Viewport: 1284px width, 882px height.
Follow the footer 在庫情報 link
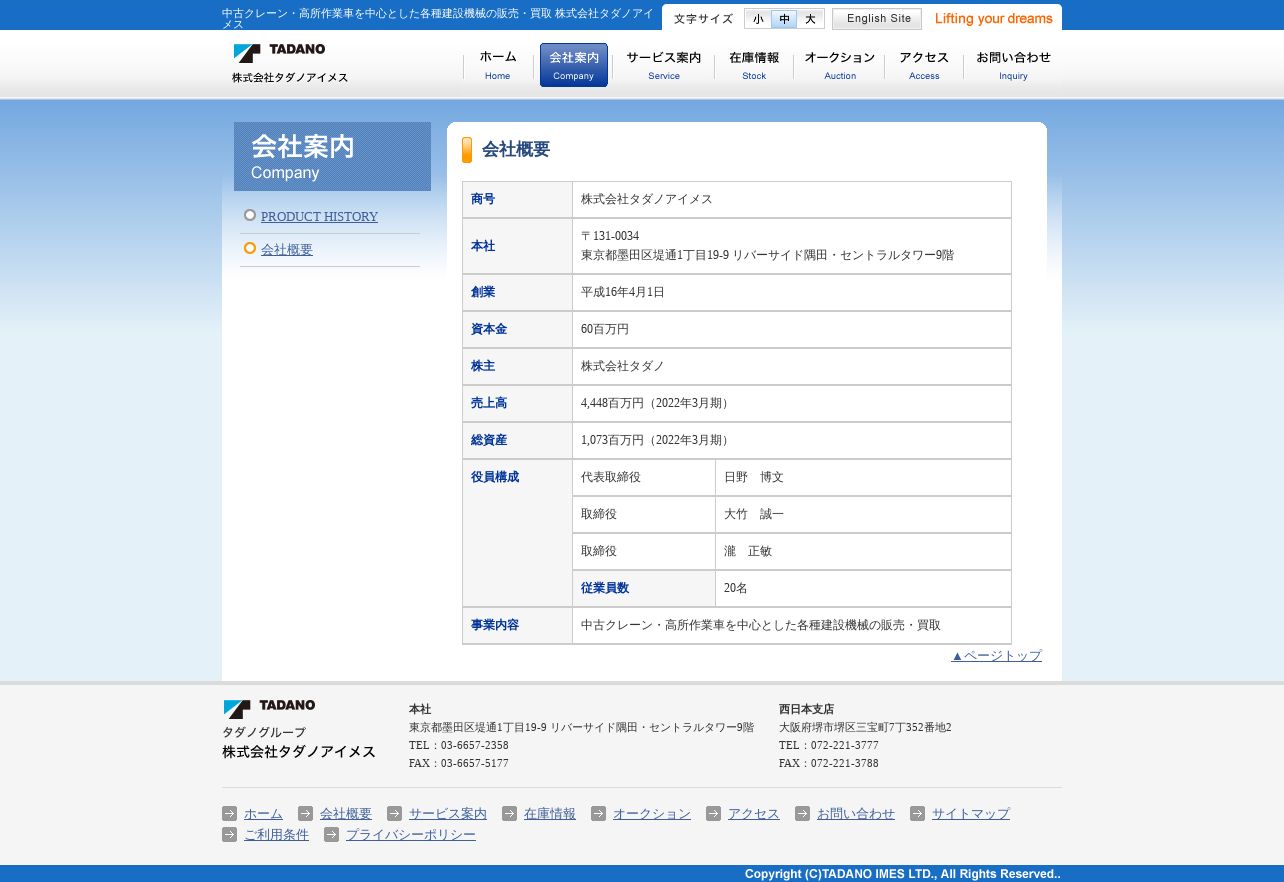[550, 814]
